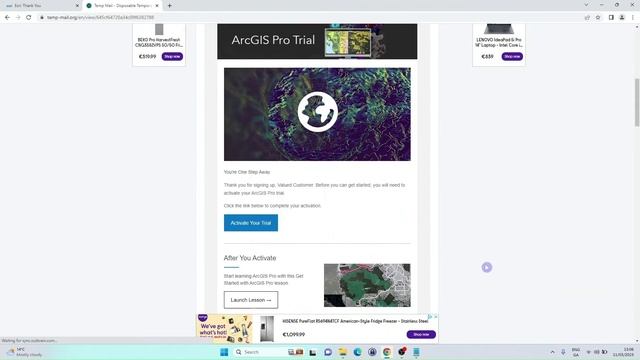Click the Temu ad banner image
640x360 pixels.
(x=224, y=329)
